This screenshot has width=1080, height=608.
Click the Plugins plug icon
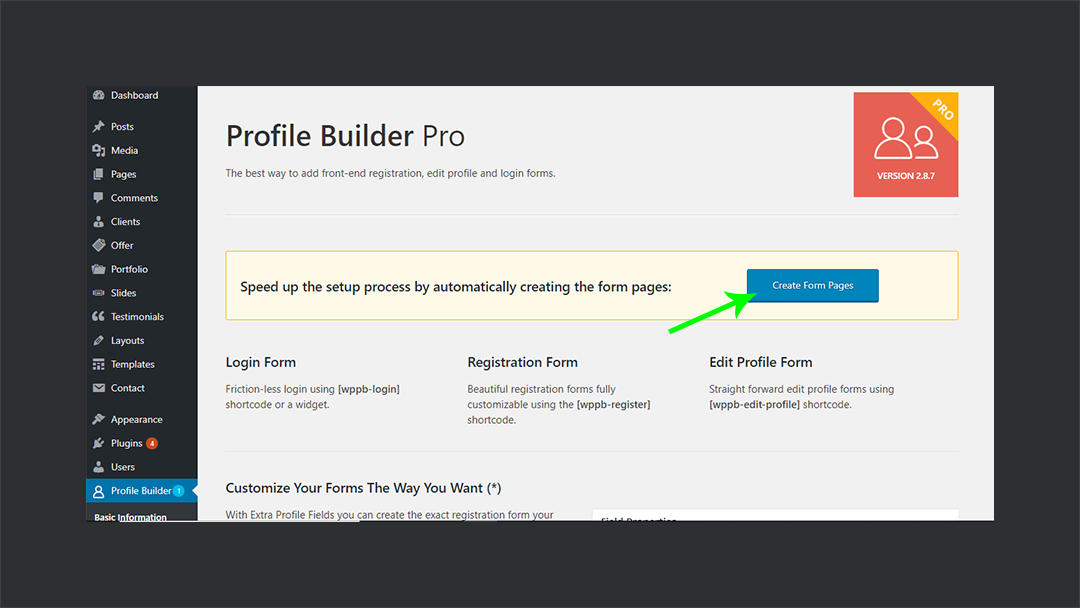98,443
